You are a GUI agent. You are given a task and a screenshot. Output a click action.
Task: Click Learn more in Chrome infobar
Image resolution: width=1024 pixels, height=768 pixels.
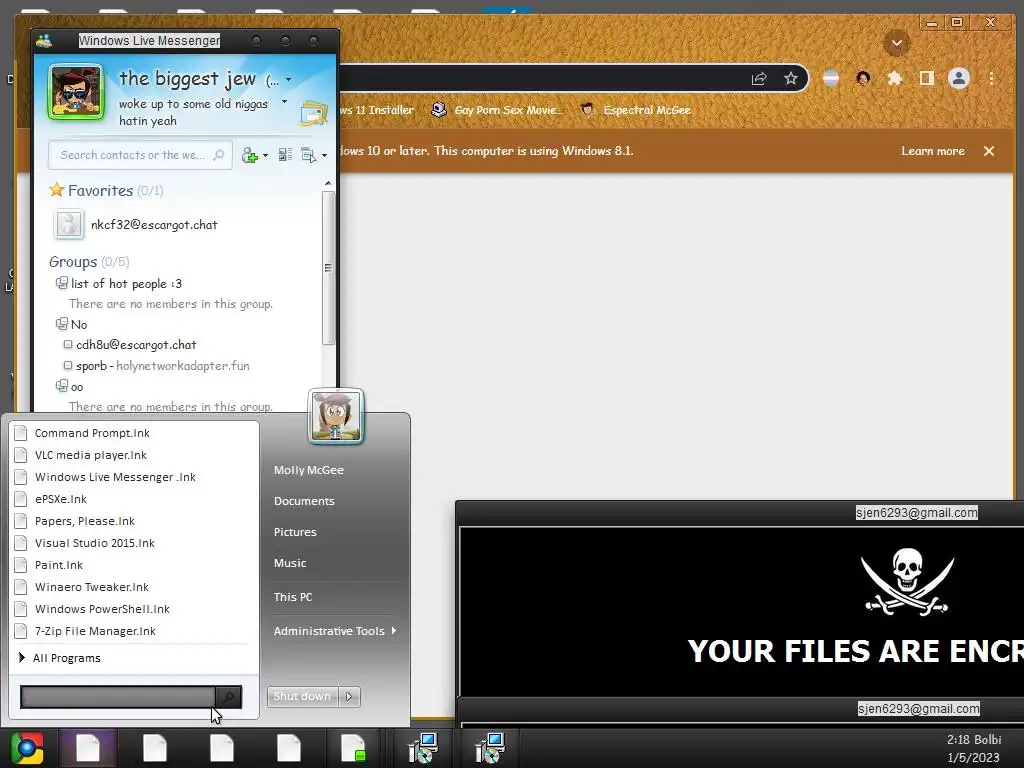(933, 151)
